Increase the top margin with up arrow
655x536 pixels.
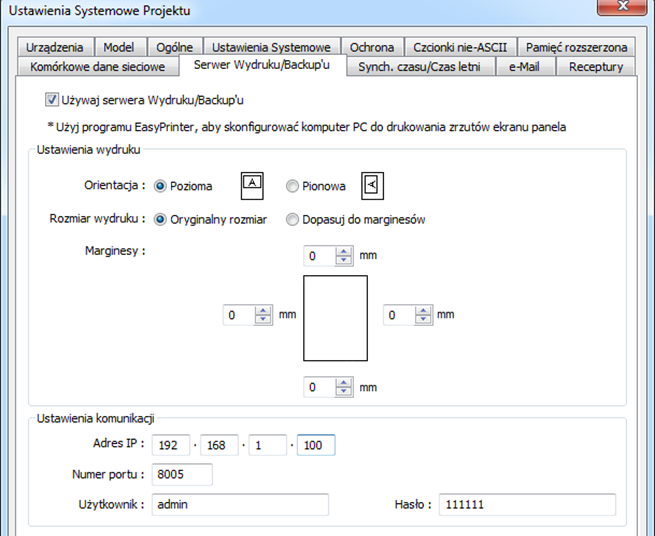tap(344, 251)
